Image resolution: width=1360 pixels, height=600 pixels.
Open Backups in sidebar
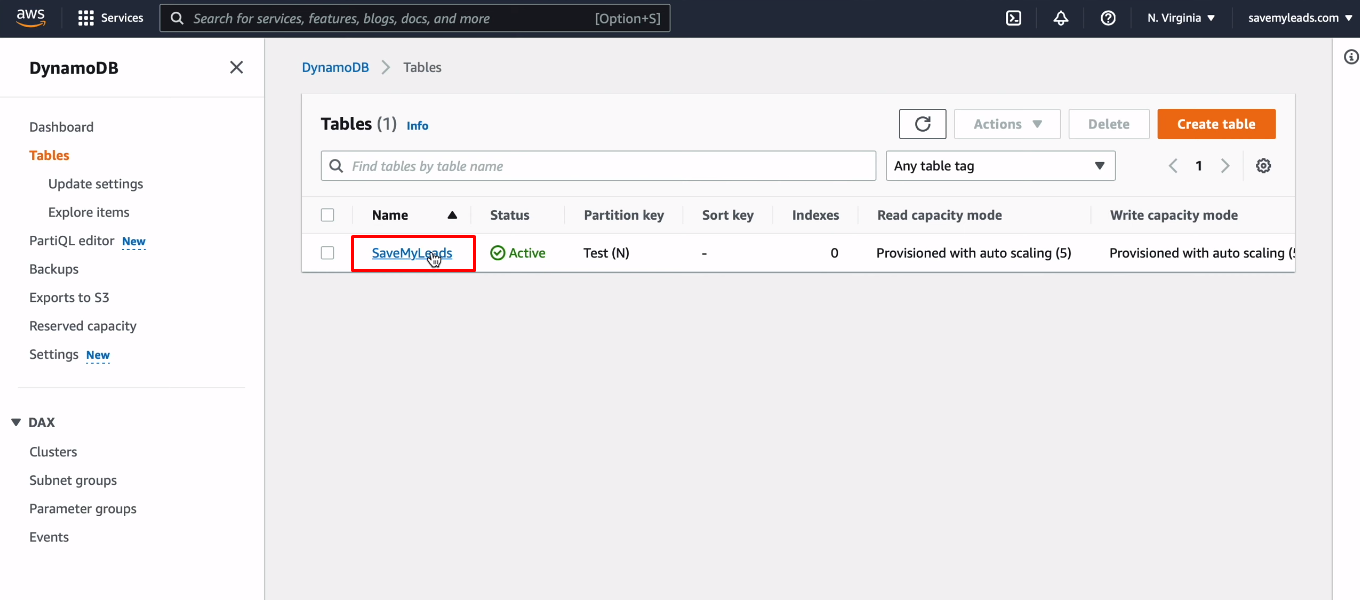click(53, 269)
